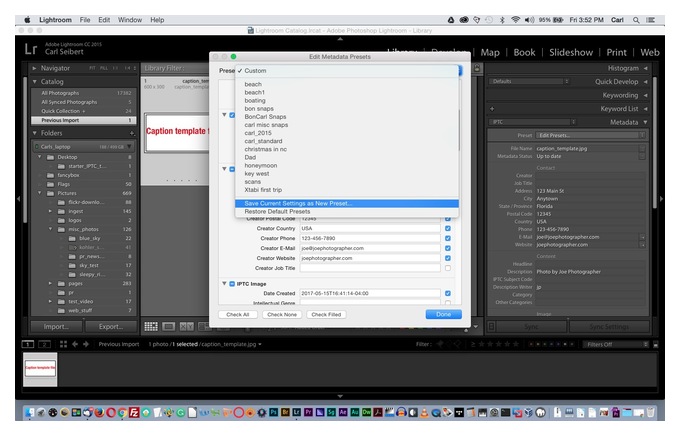Choose Restore Default Presets
The image size is (680, 436).
tap(347, 212)
